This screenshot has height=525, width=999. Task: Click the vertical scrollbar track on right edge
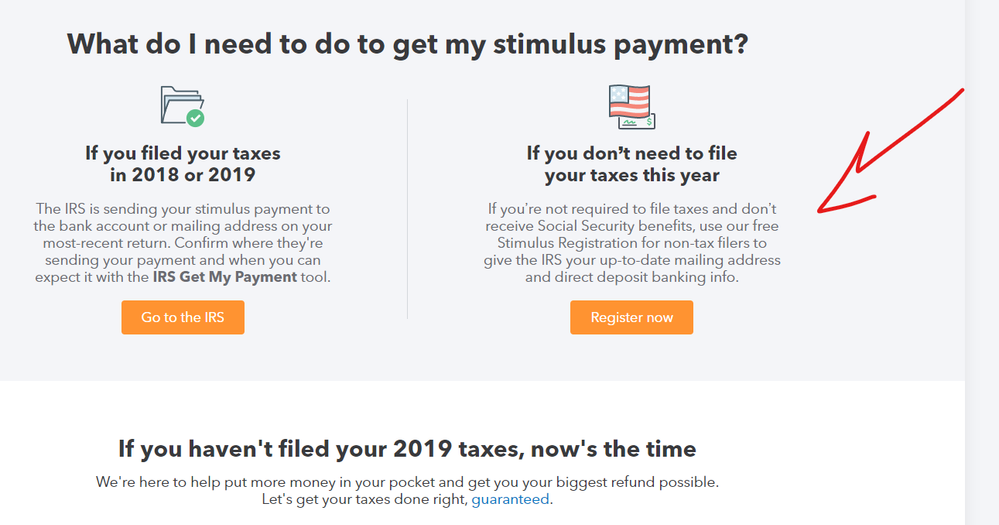coord(982,262)
